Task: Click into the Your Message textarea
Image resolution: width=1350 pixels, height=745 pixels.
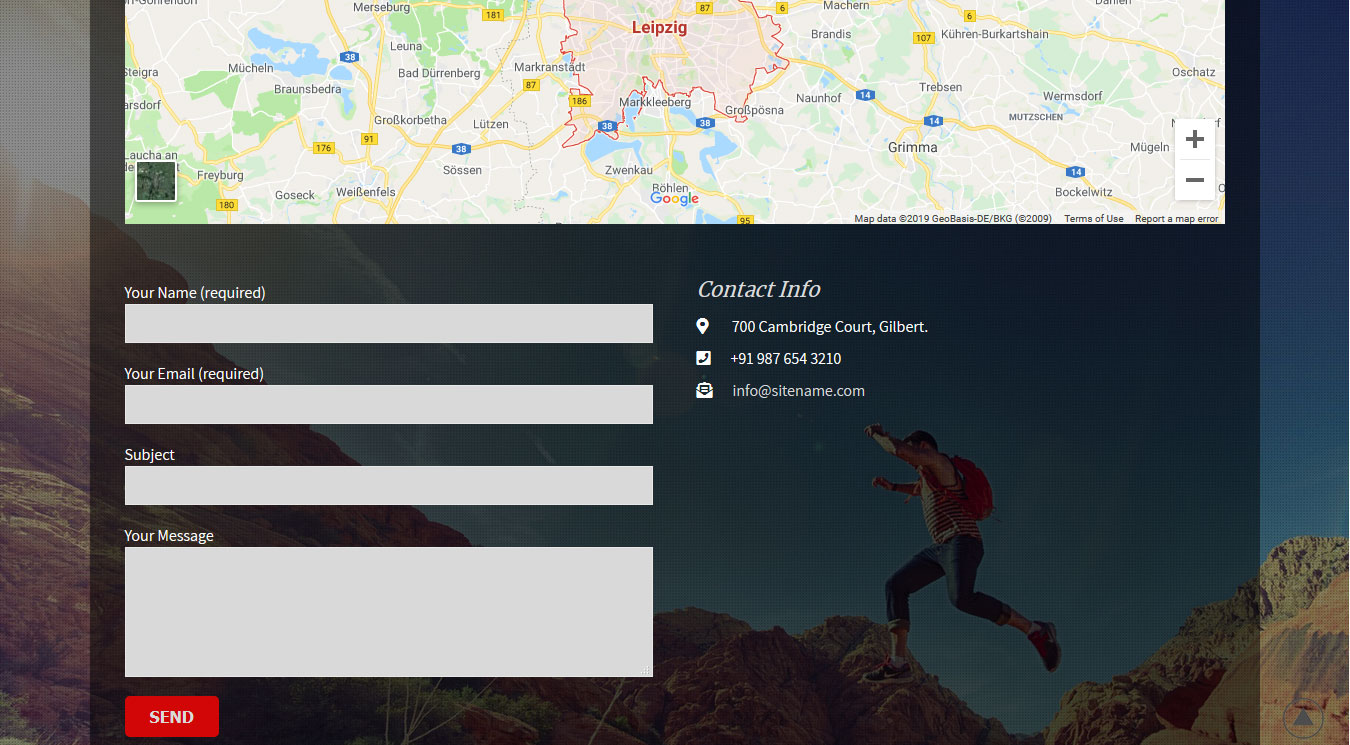Action: tap(389, 612)
